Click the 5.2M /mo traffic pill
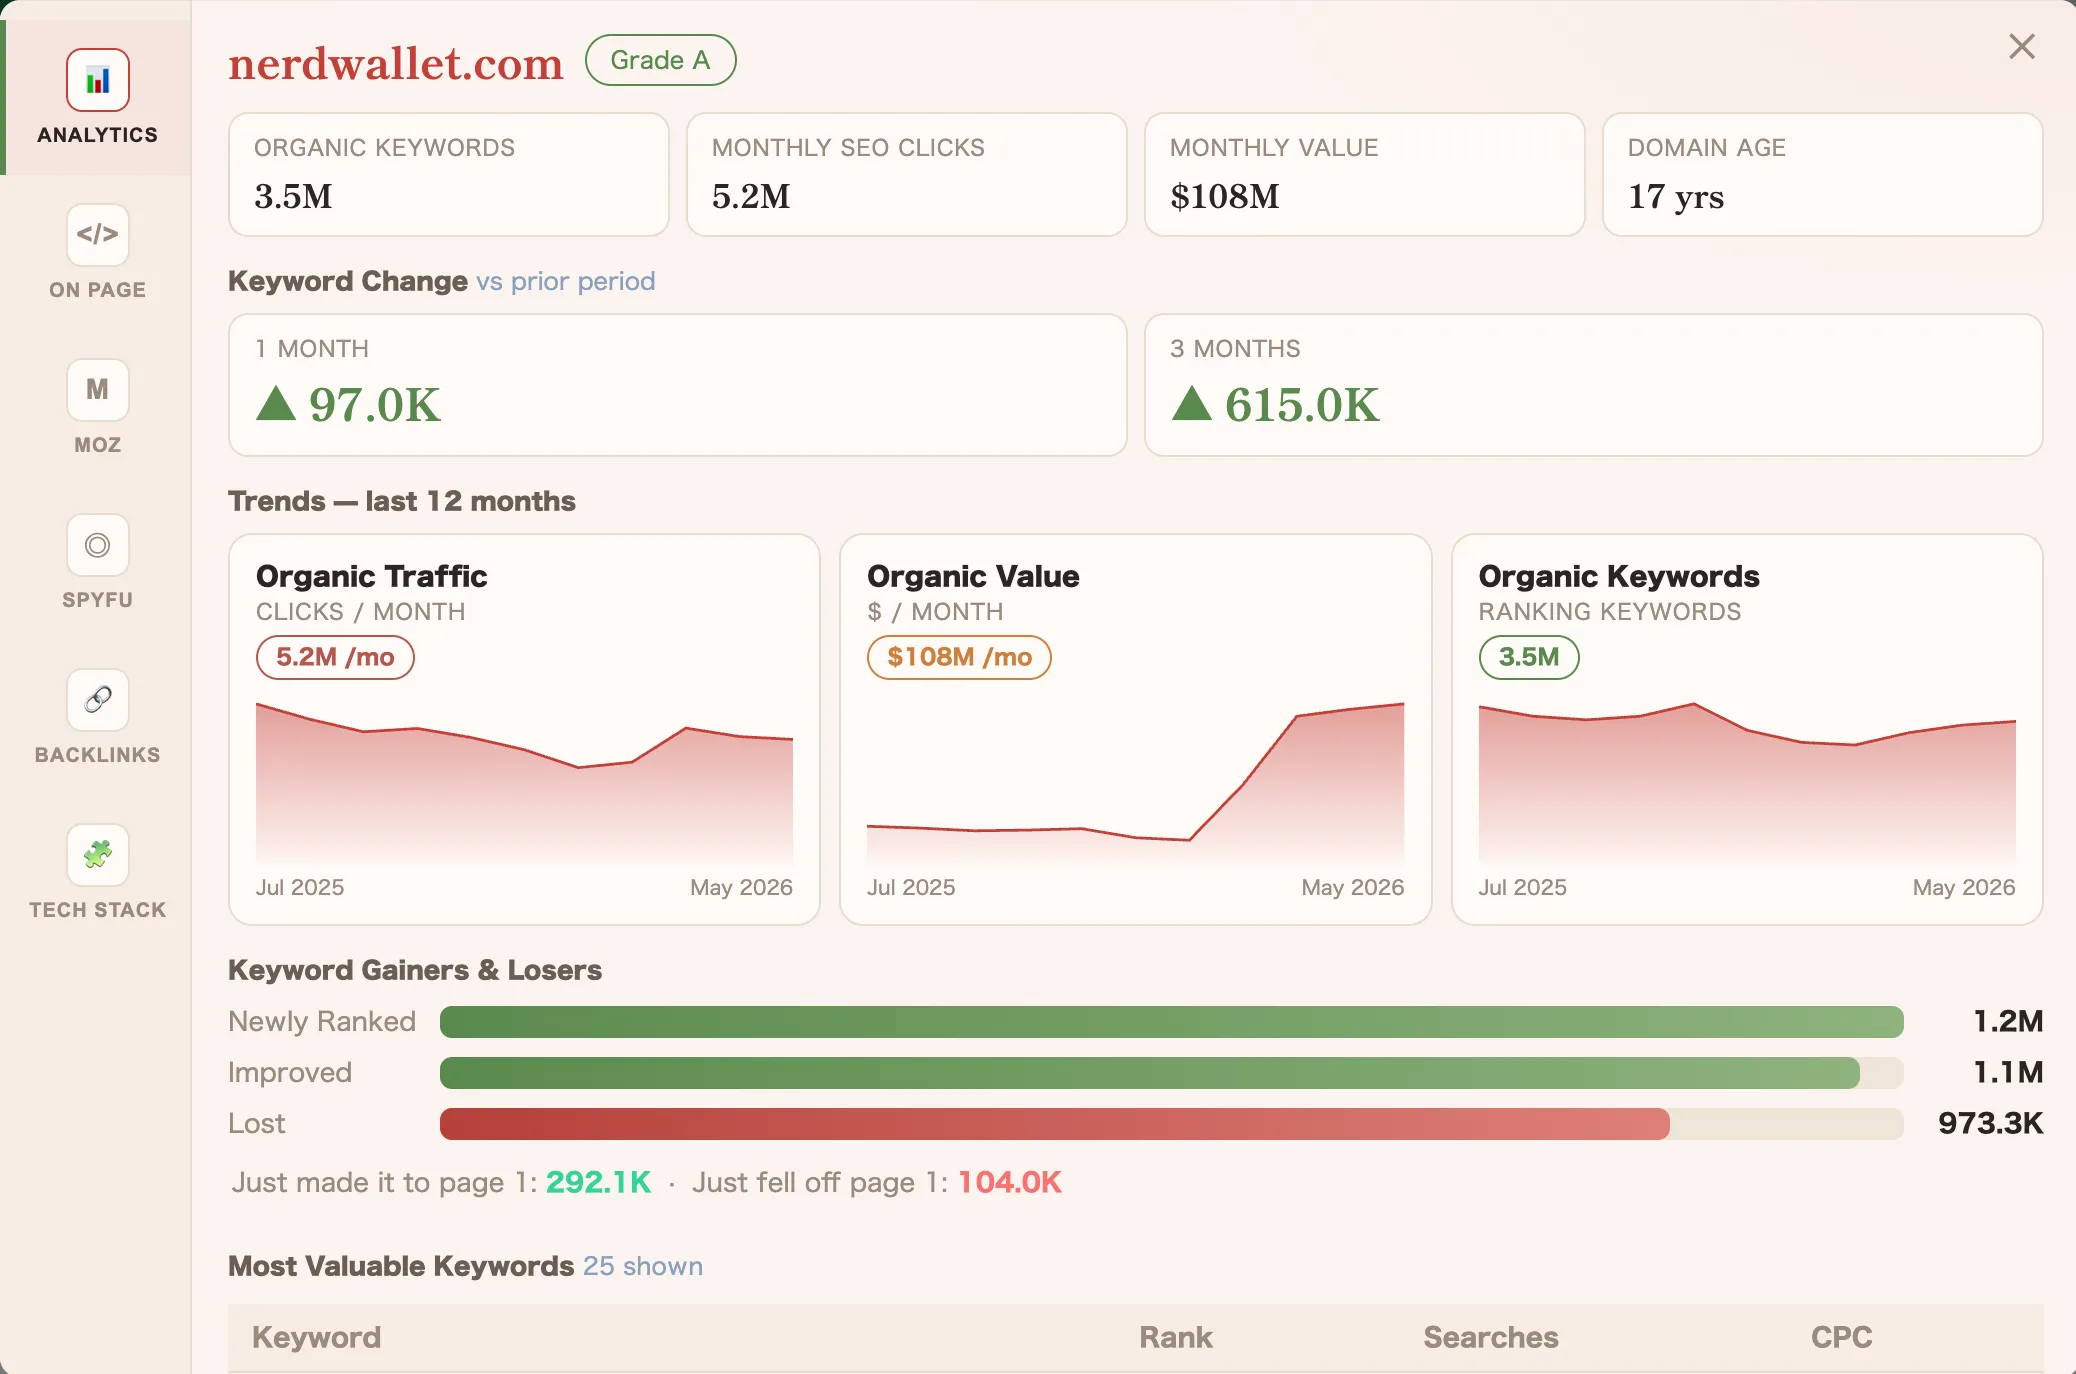 click(x=335, y=657)
